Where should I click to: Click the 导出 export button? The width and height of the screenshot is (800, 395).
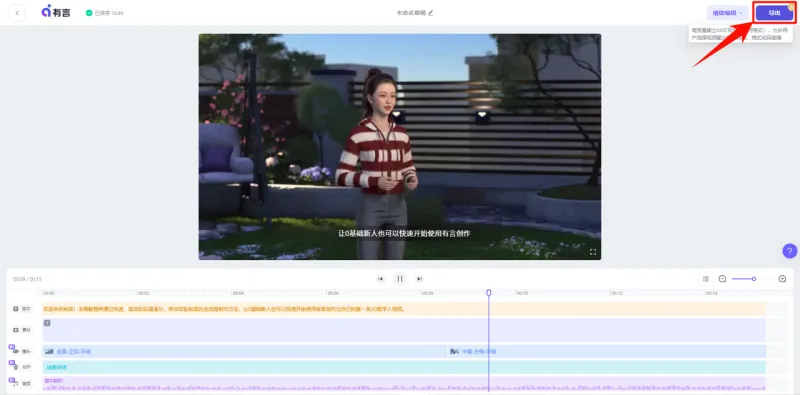pos(774,13)
